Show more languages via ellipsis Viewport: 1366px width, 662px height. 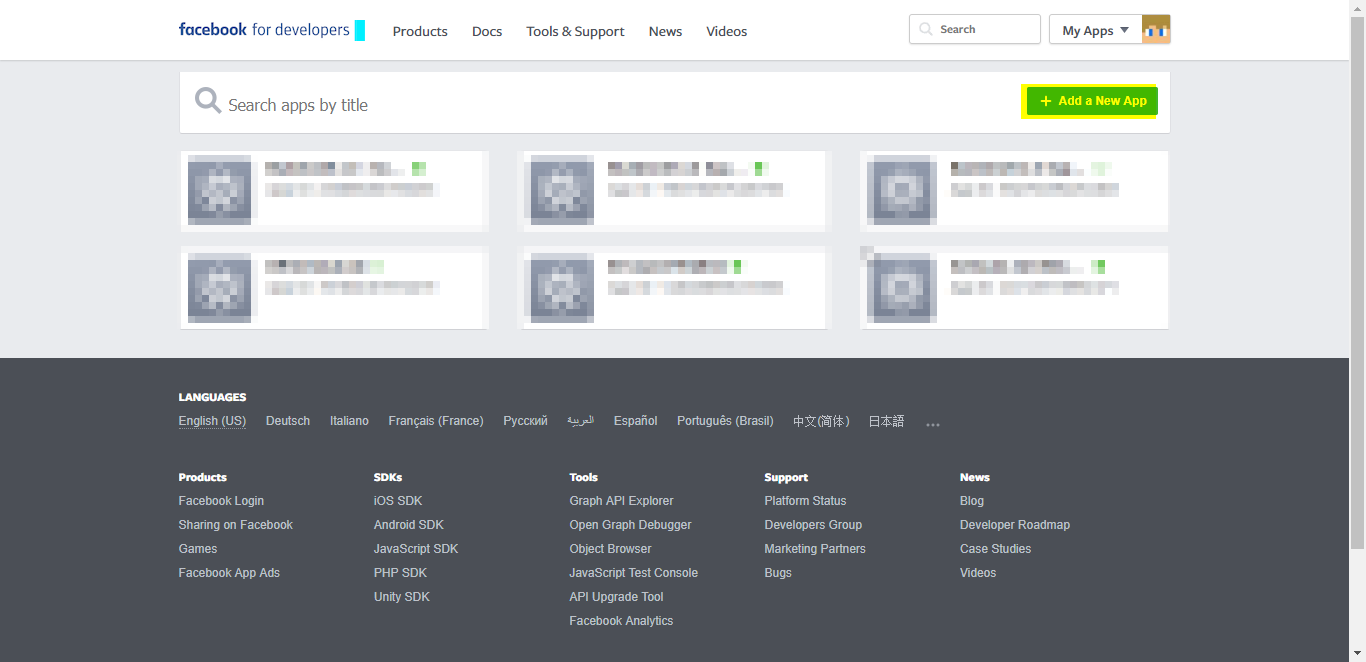pyautogui.click(x=933, y=425)
